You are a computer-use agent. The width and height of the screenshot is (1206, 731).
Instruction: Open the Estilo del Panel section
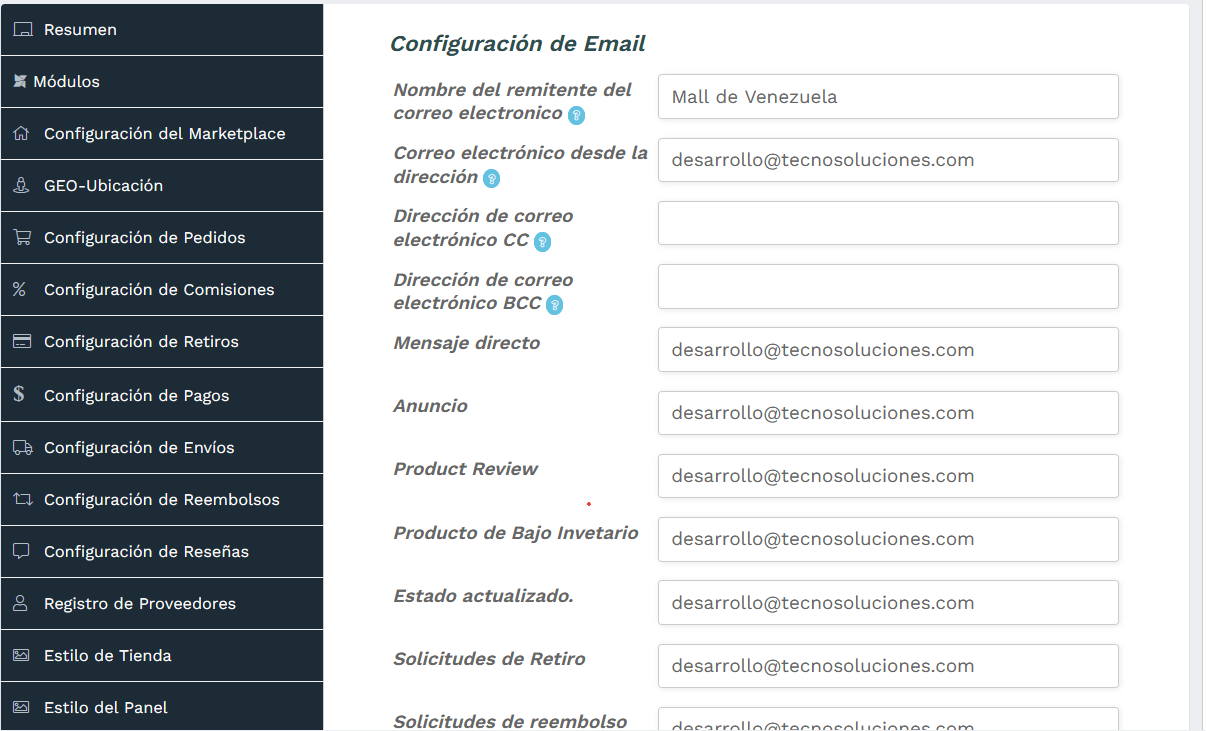163,707
